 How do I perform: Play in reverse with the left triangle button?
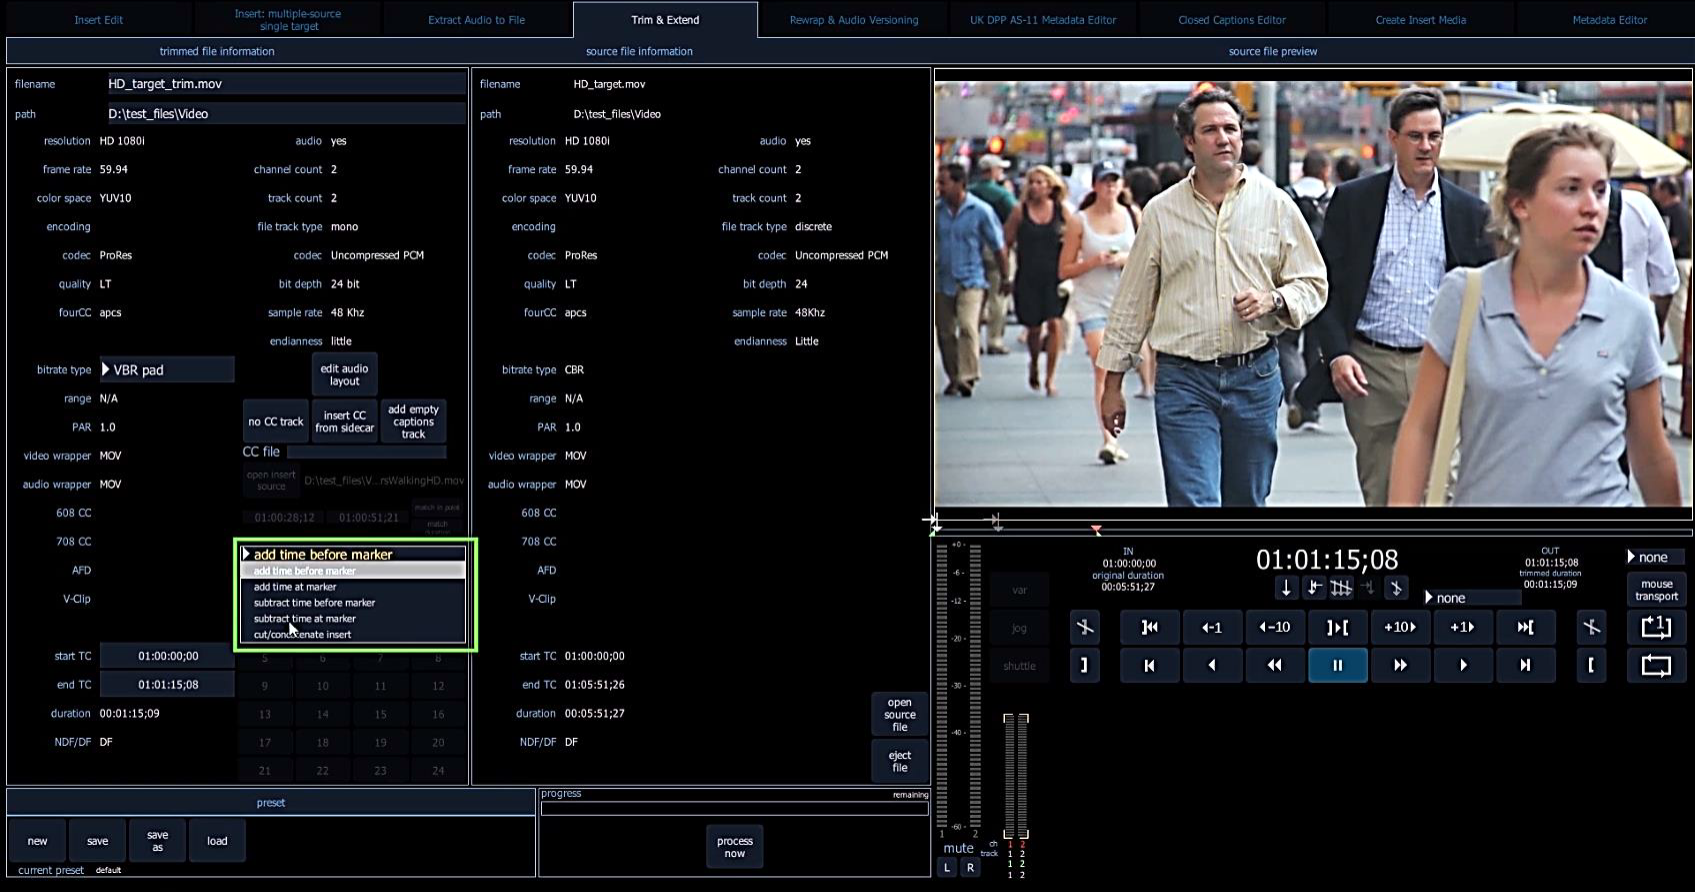(x=1212, y=665)
